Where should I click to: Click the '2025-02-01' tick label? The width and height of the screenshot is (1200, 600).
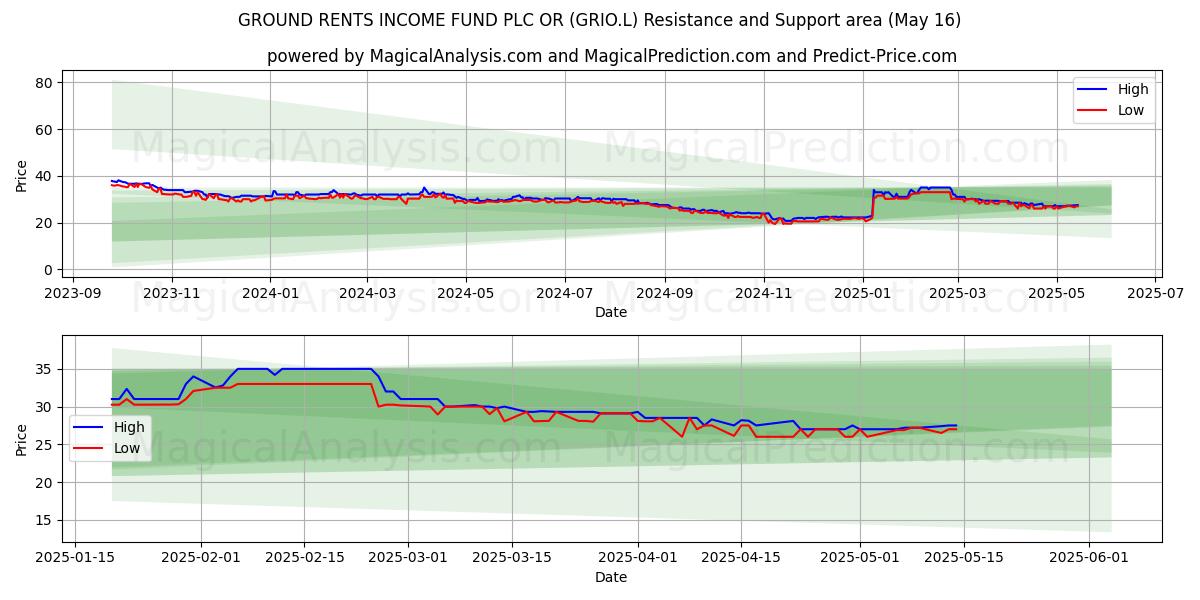[202, 558]
